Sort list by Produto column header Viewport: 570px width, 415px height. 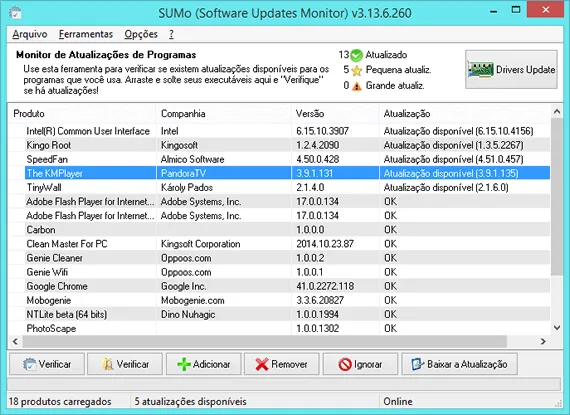click(x=82, y=114)
